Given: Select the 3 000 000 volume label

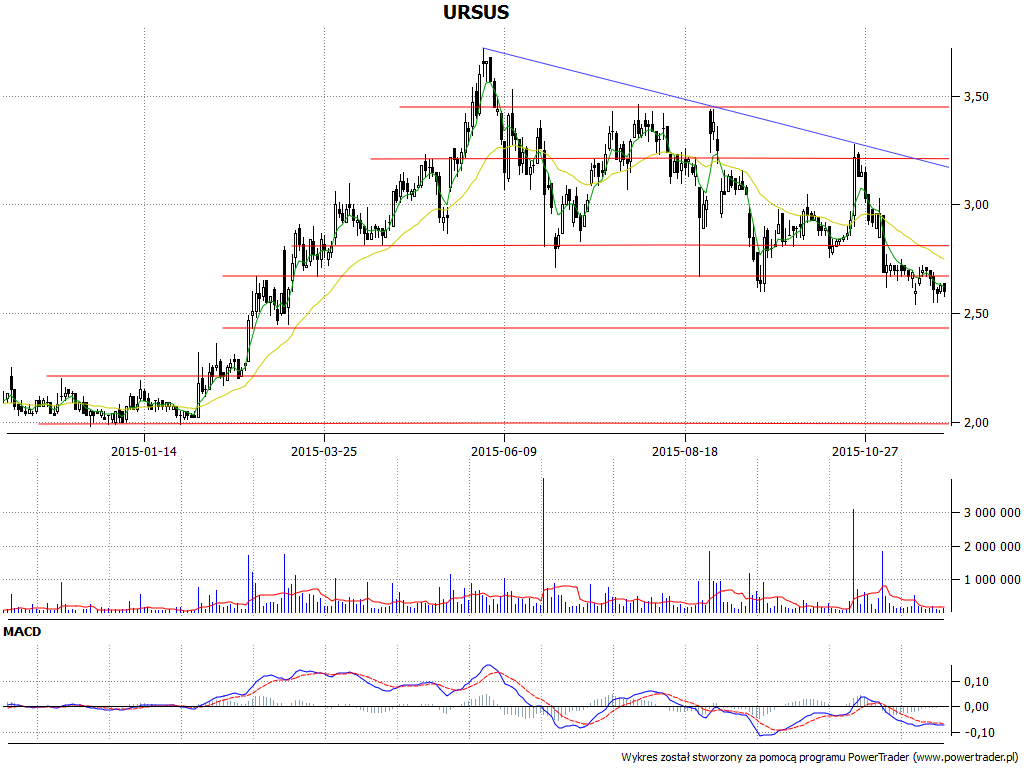Looking at the screenshot, I should tap(992, 513).
